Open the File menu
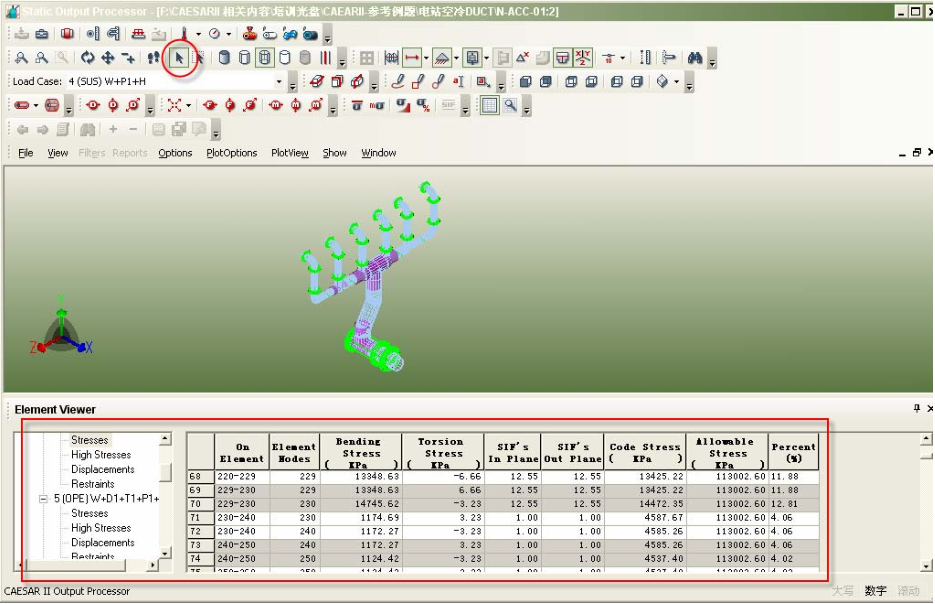The width and height of the screenshot is (935, 604). coord(25,153)
